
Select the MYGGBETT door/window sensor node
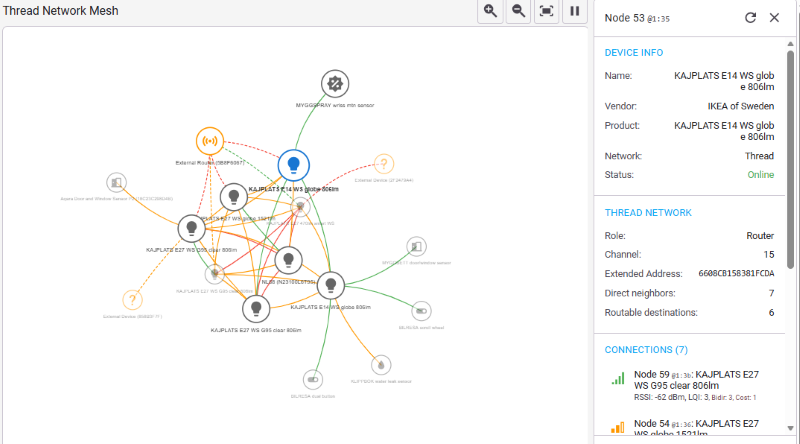point(416,247)
